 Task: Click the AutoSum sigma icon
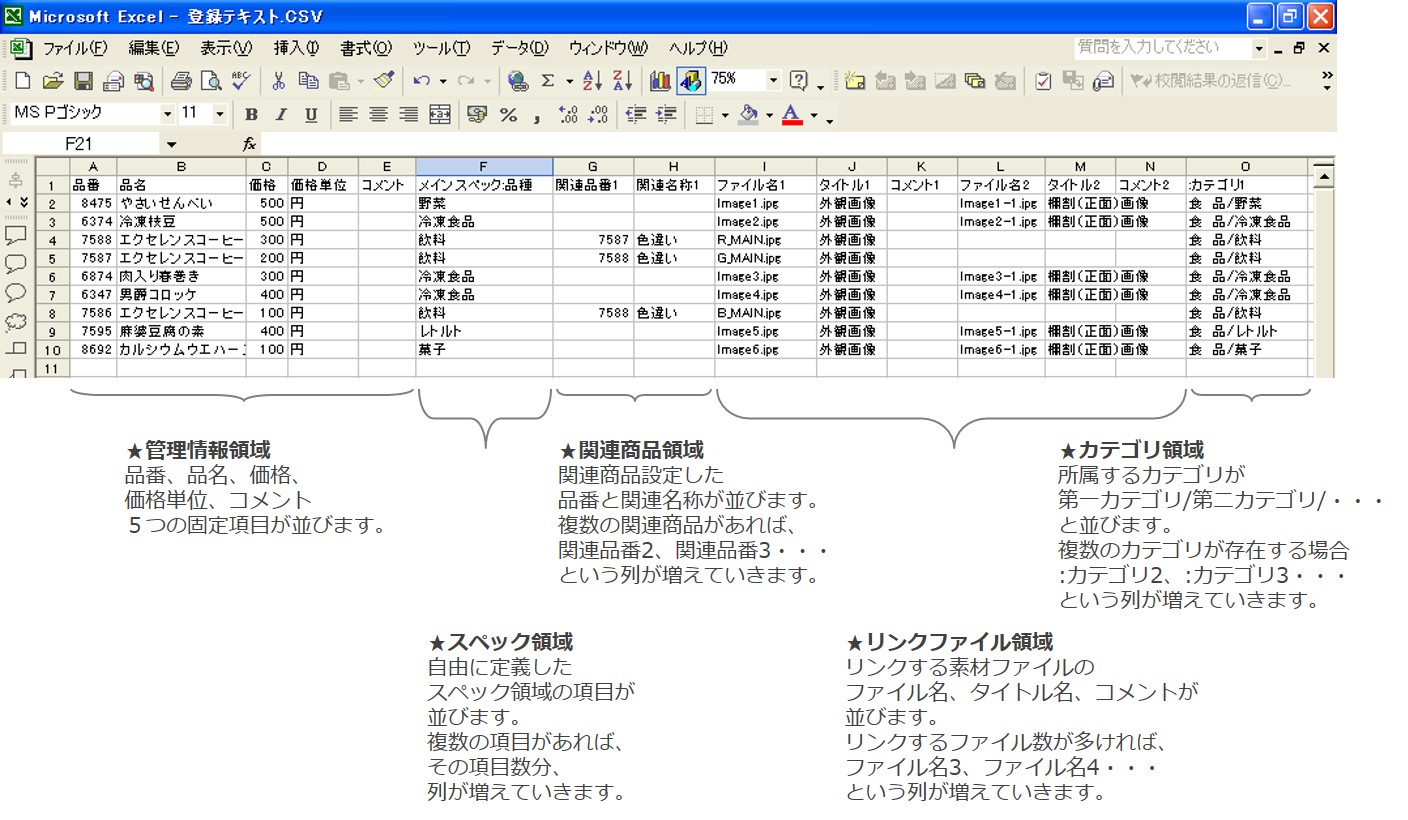click(548, 81)
